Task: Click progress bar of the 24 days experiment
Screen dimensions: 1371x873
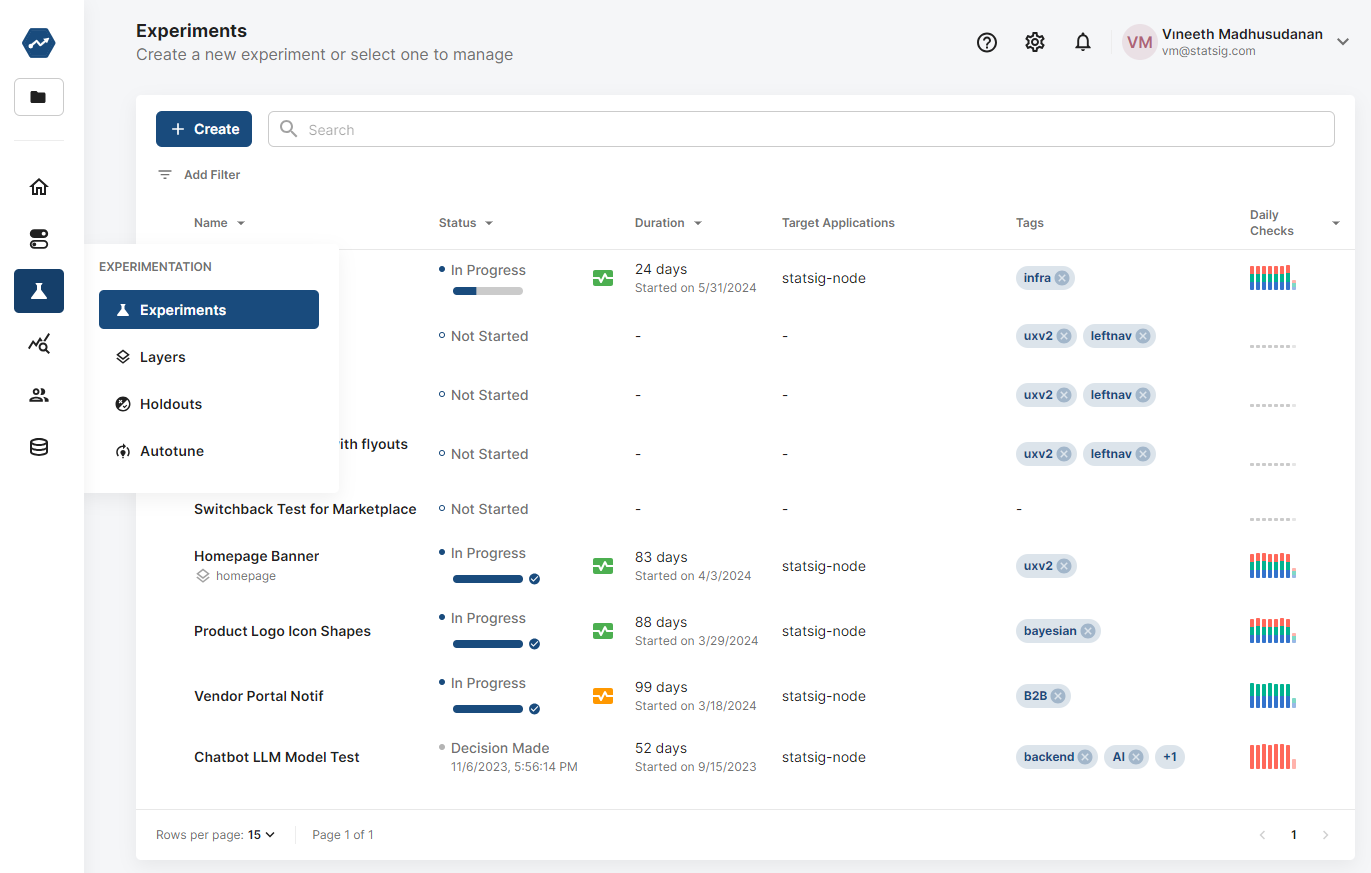Action: (488, 291)
